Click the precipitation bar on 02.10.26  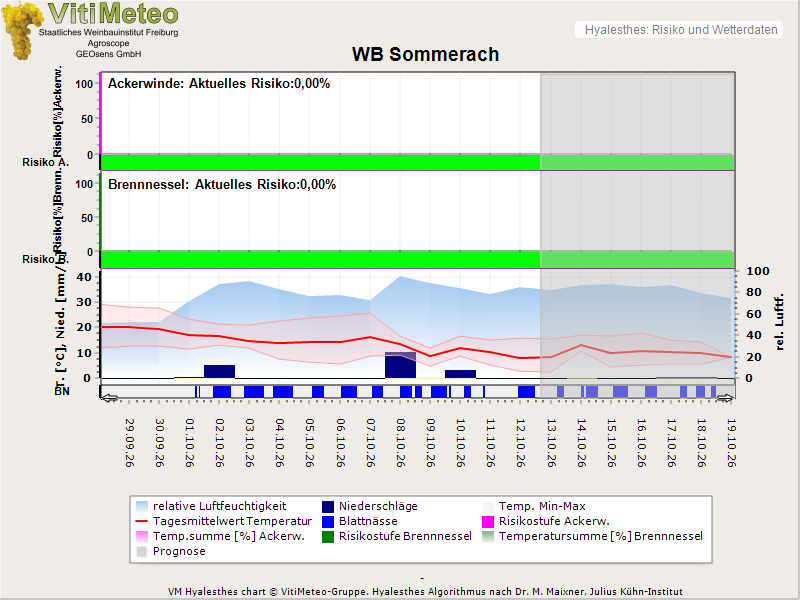219,371
